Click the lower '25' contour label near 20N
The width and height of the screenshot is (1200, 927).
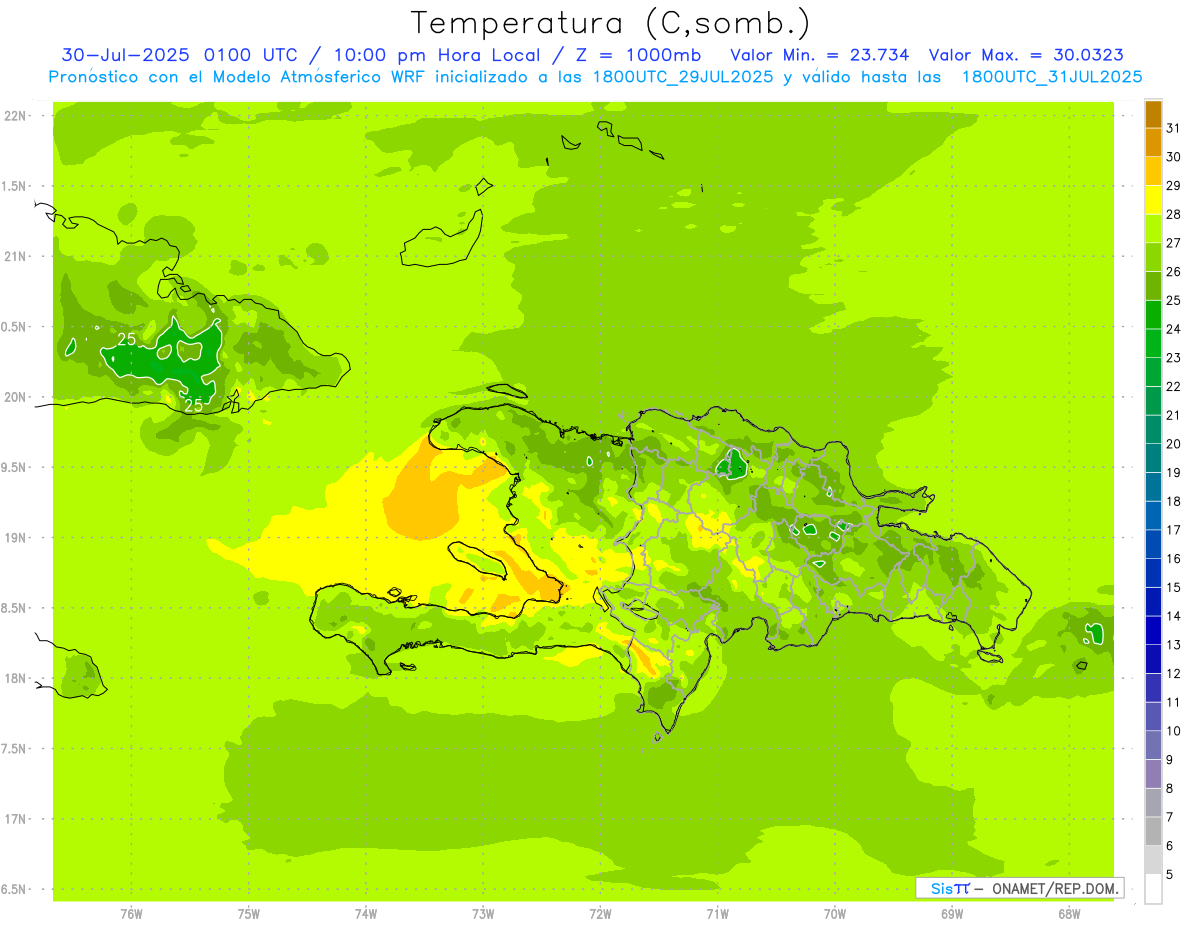coord(194,405)
